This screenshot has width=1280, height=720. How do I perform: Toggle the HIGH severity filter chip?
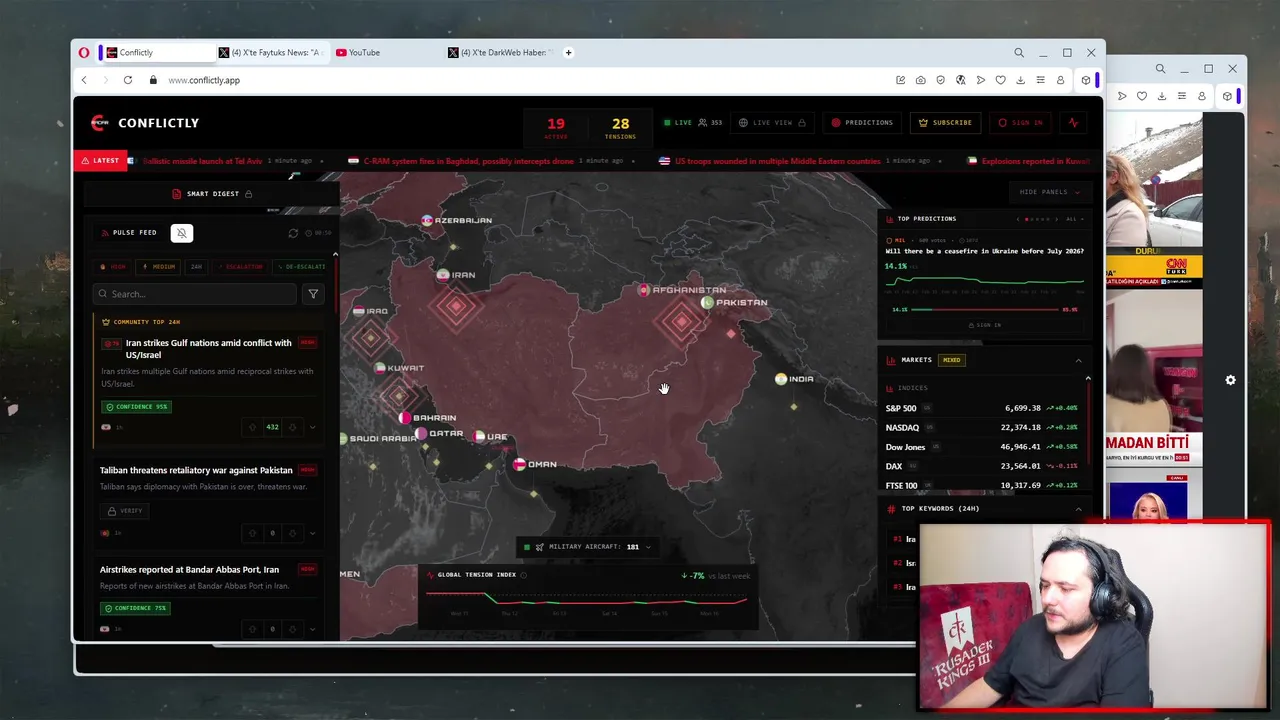114,267
